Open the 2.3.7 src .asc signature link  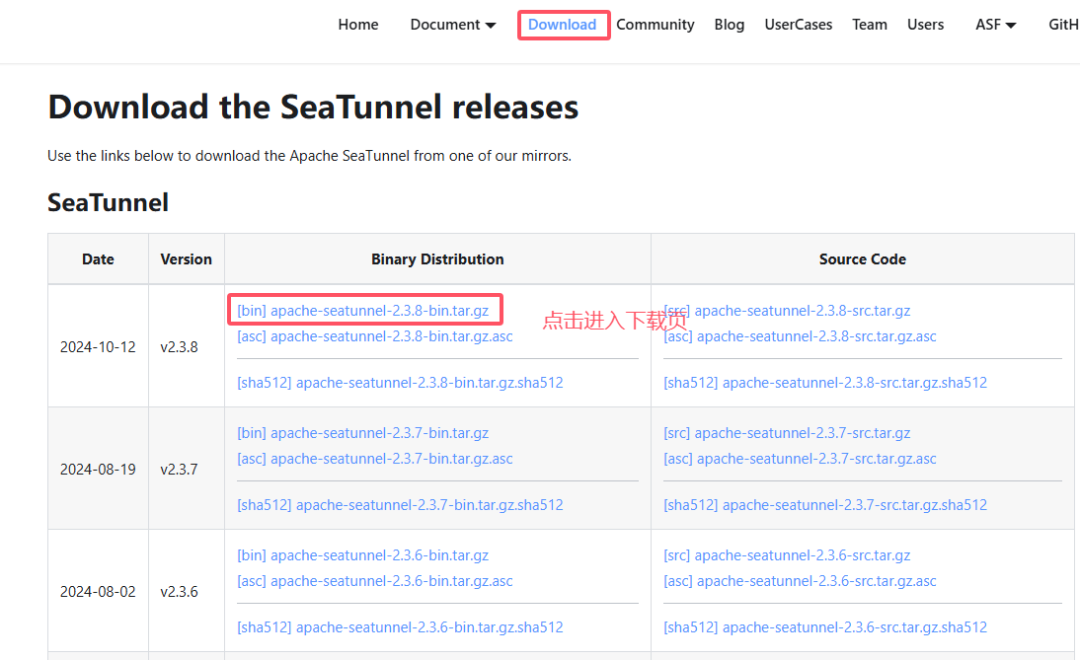[800, 458]
